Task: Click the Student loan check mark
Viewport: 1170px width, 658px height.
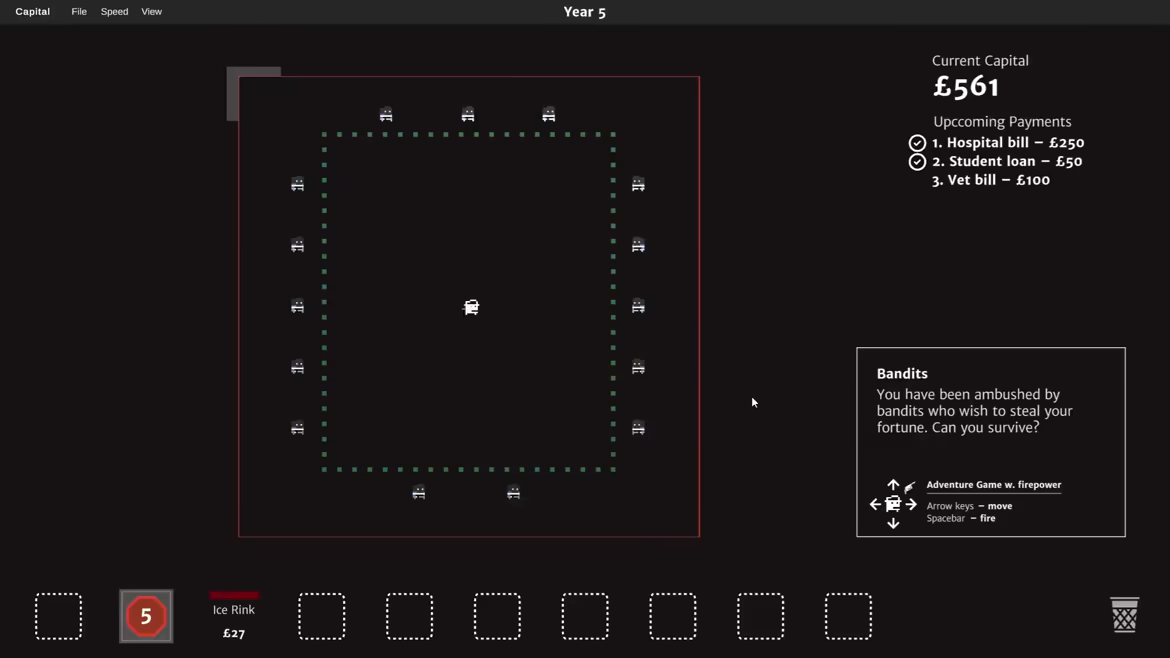Action: point(917,161)
